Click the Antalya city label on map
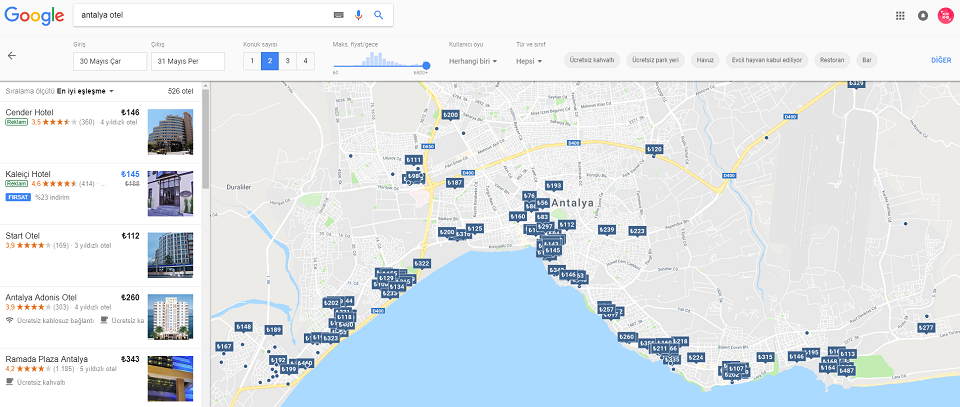The width and height of the screenshot is (960, 407). (572, 203)
